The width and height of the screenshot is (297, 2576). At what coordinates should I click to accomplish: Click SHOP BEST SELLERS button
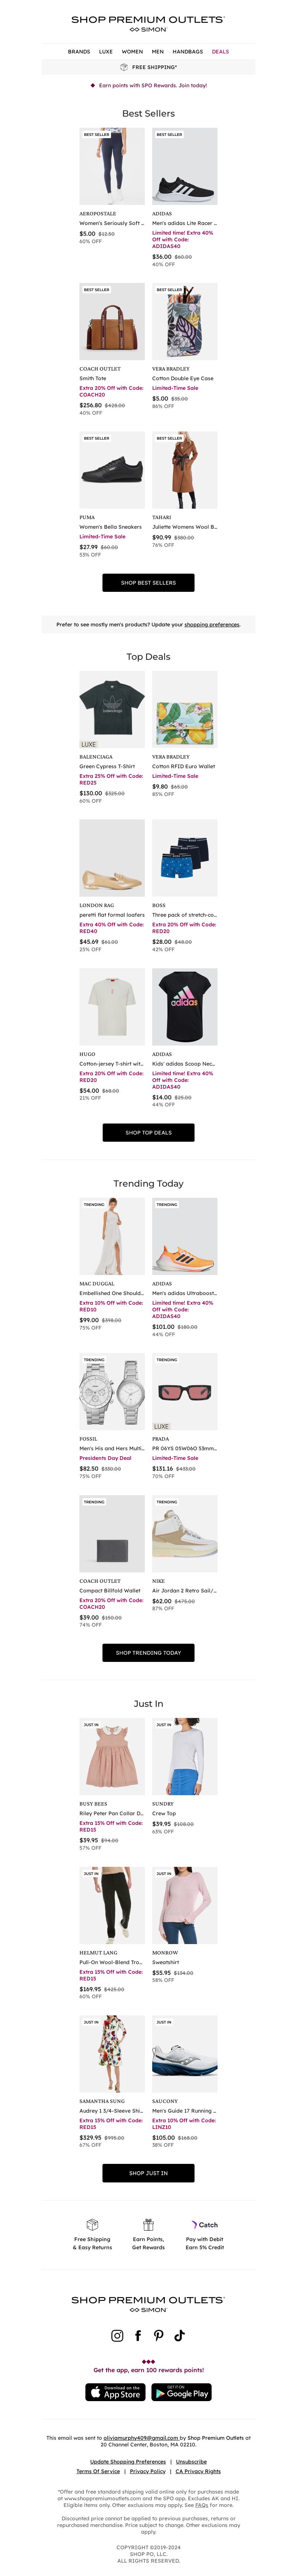(x=148, y=582)
